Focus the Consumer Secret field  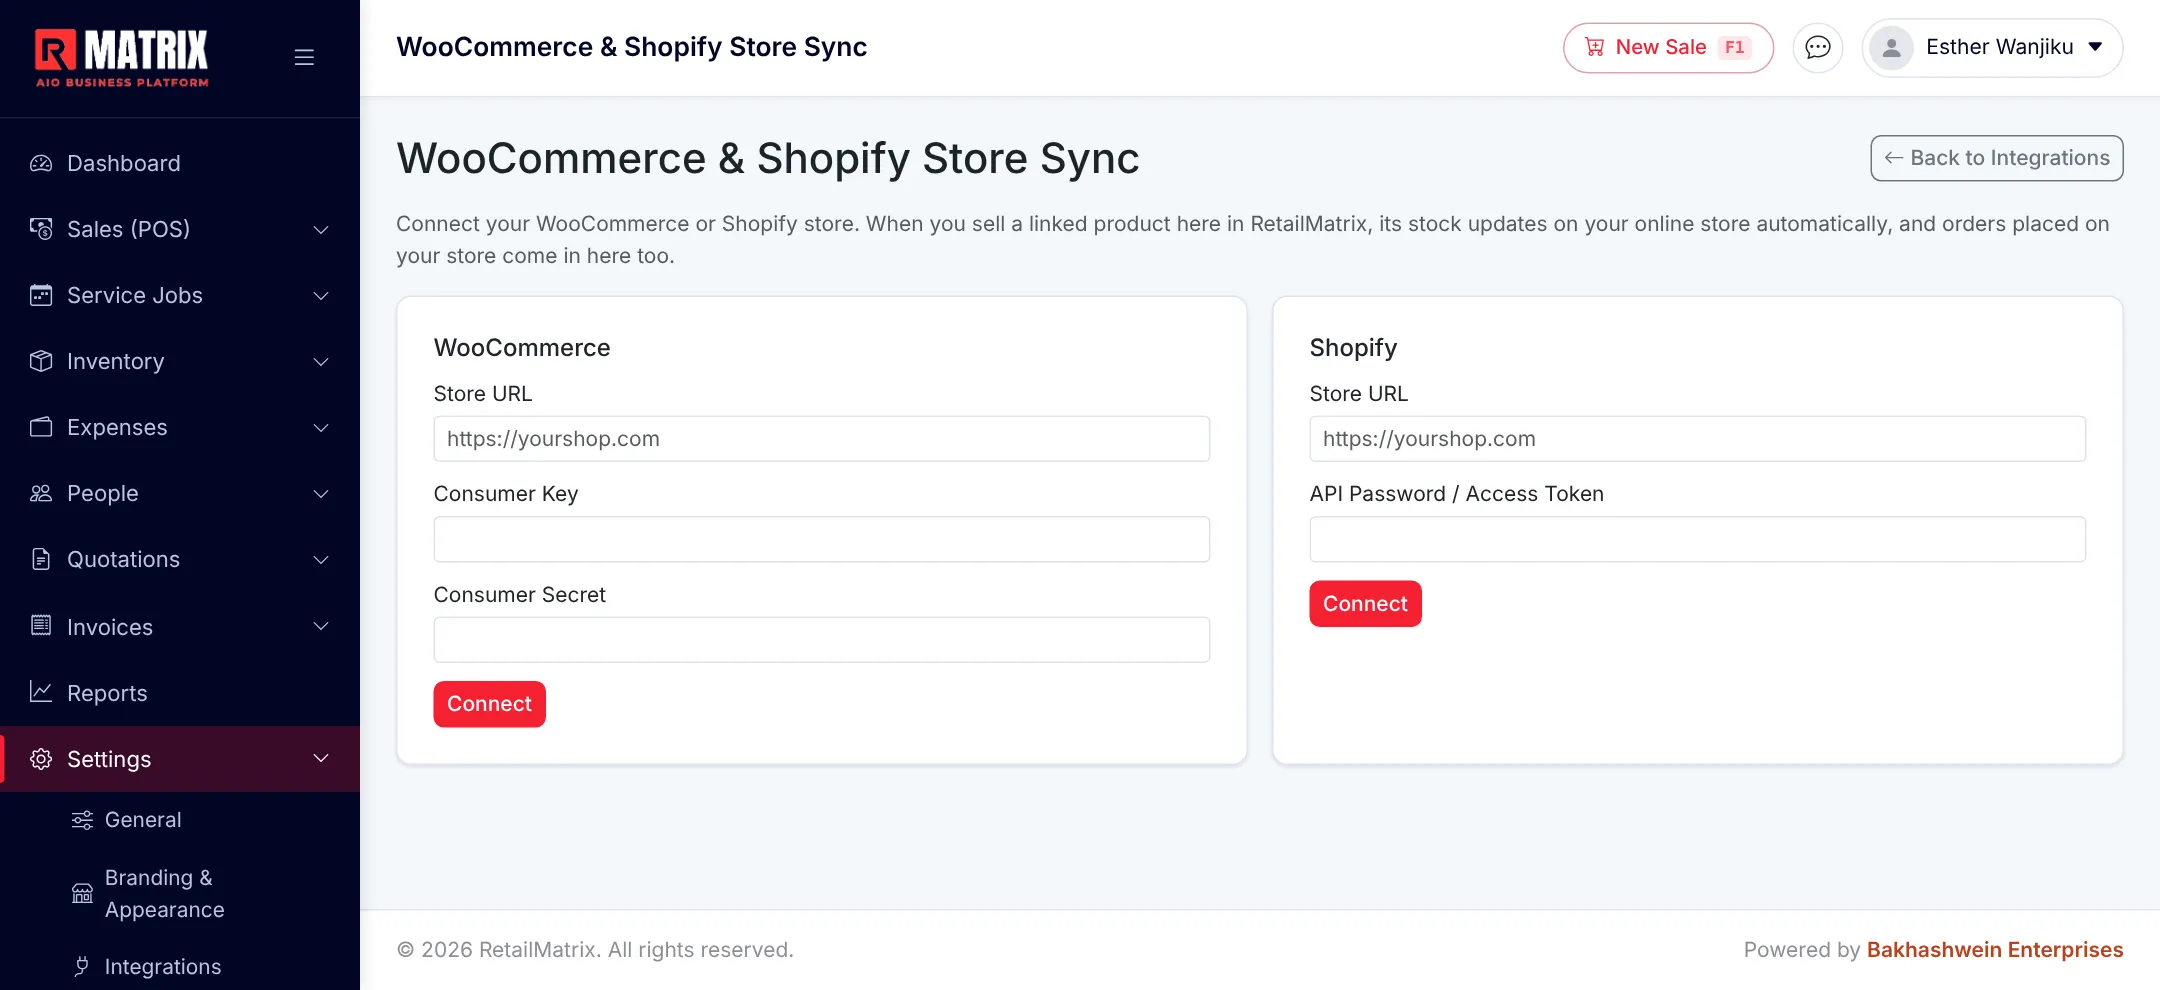pos(821,640)
